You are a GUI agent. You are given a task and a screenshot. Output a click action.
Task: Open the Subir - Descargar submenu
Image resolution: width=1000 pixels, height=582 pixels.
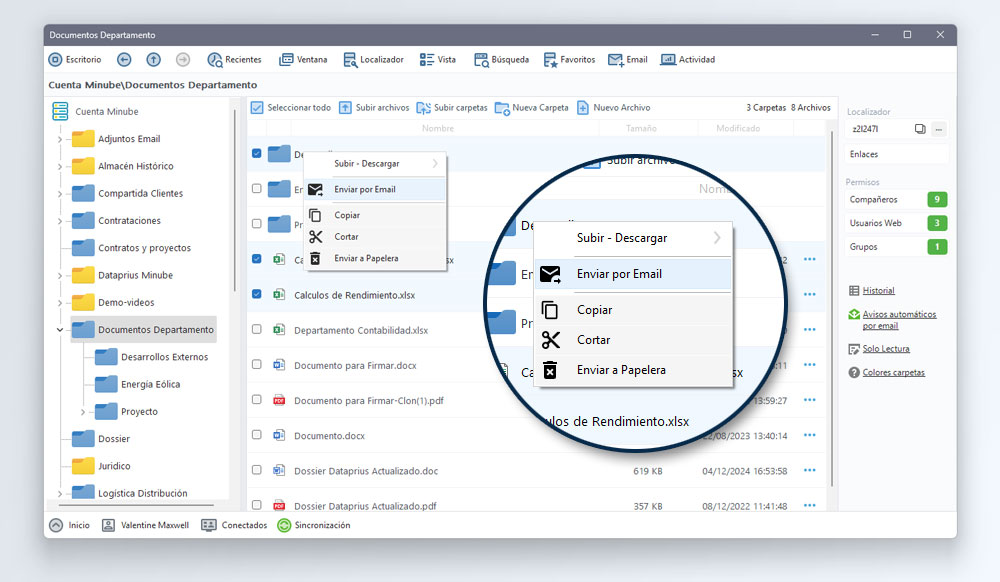pos(375,164)
